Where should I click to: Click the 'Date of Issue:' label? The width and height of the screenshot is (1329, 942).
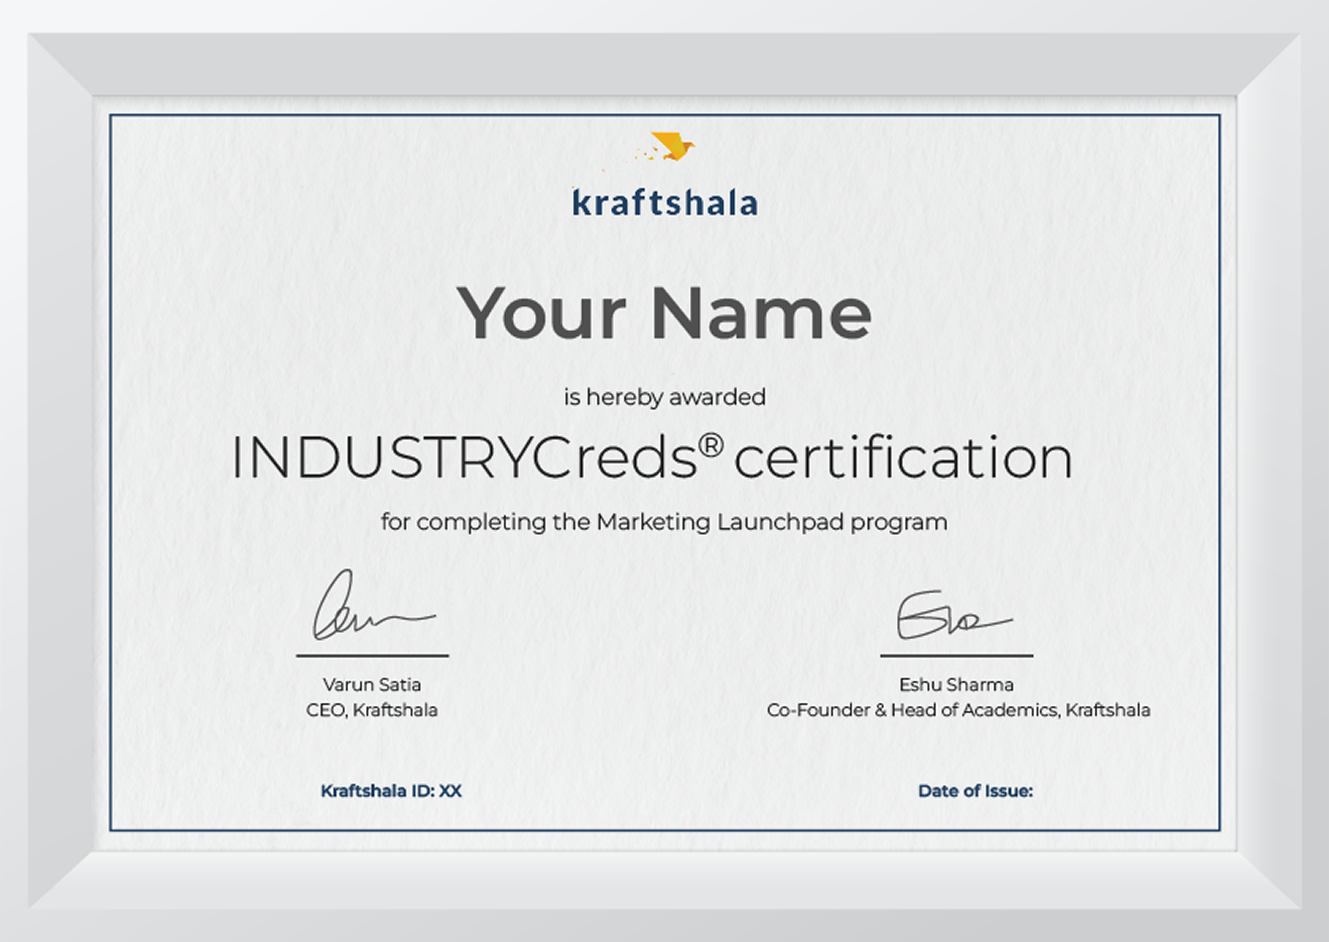coord(975,791)
